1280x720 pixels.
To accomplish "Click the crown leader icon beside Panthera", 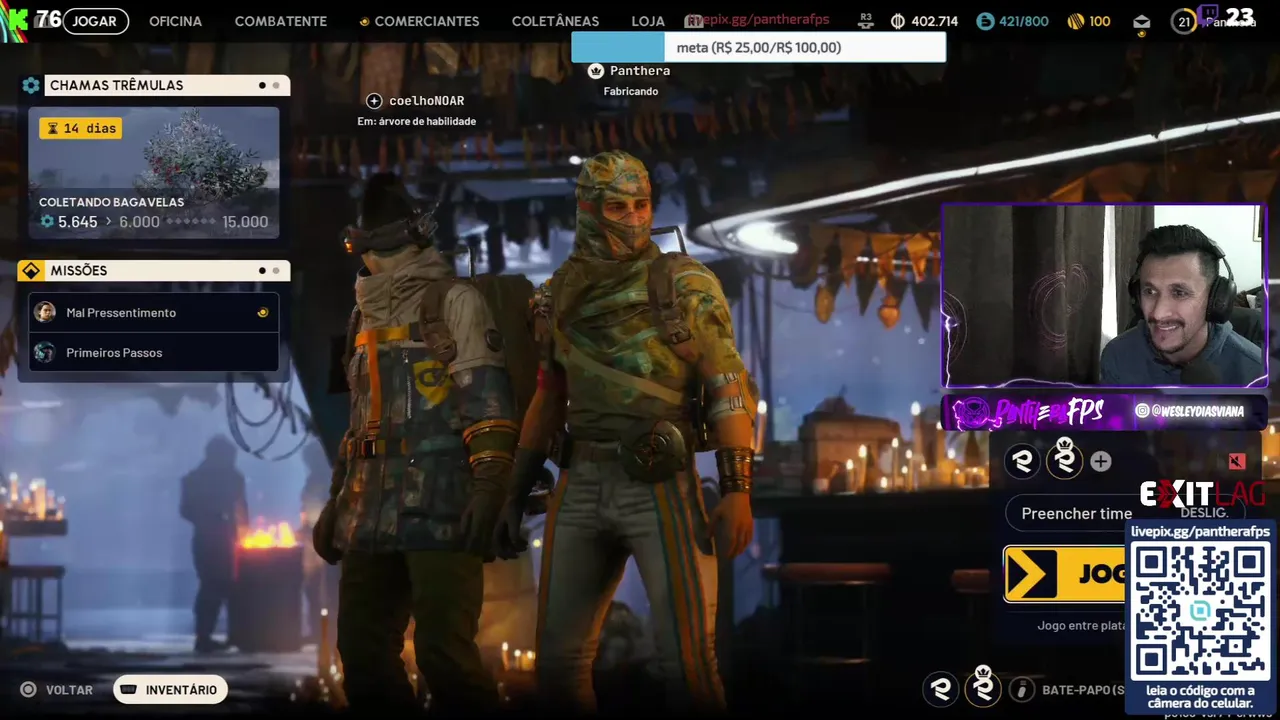I will [596, 71].
